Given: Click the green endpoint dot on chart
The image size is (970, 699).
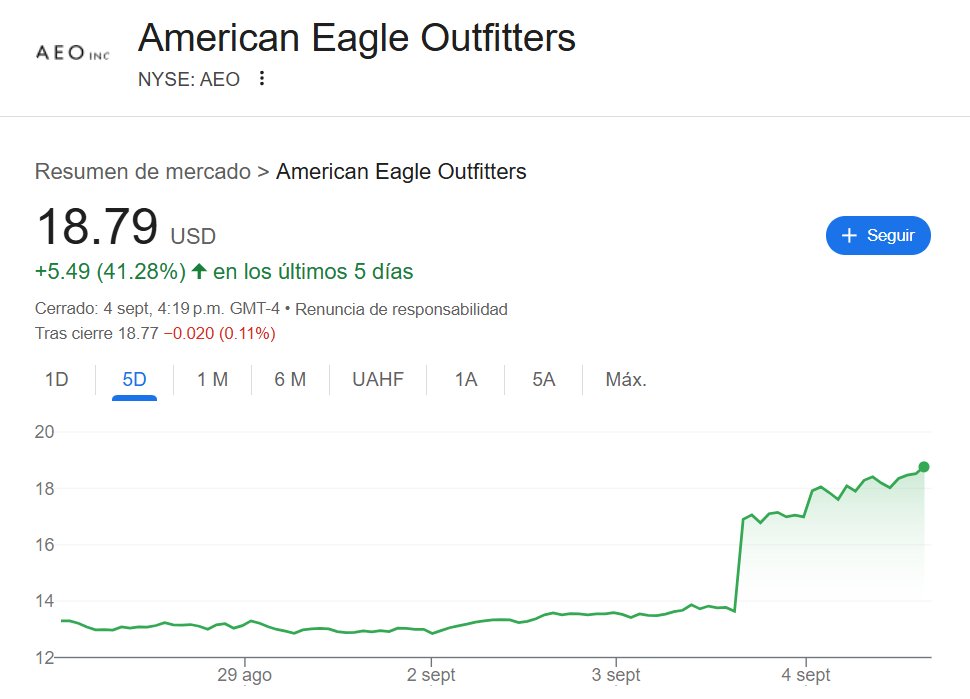Looking at the screenshot, I should click(923, 467).
